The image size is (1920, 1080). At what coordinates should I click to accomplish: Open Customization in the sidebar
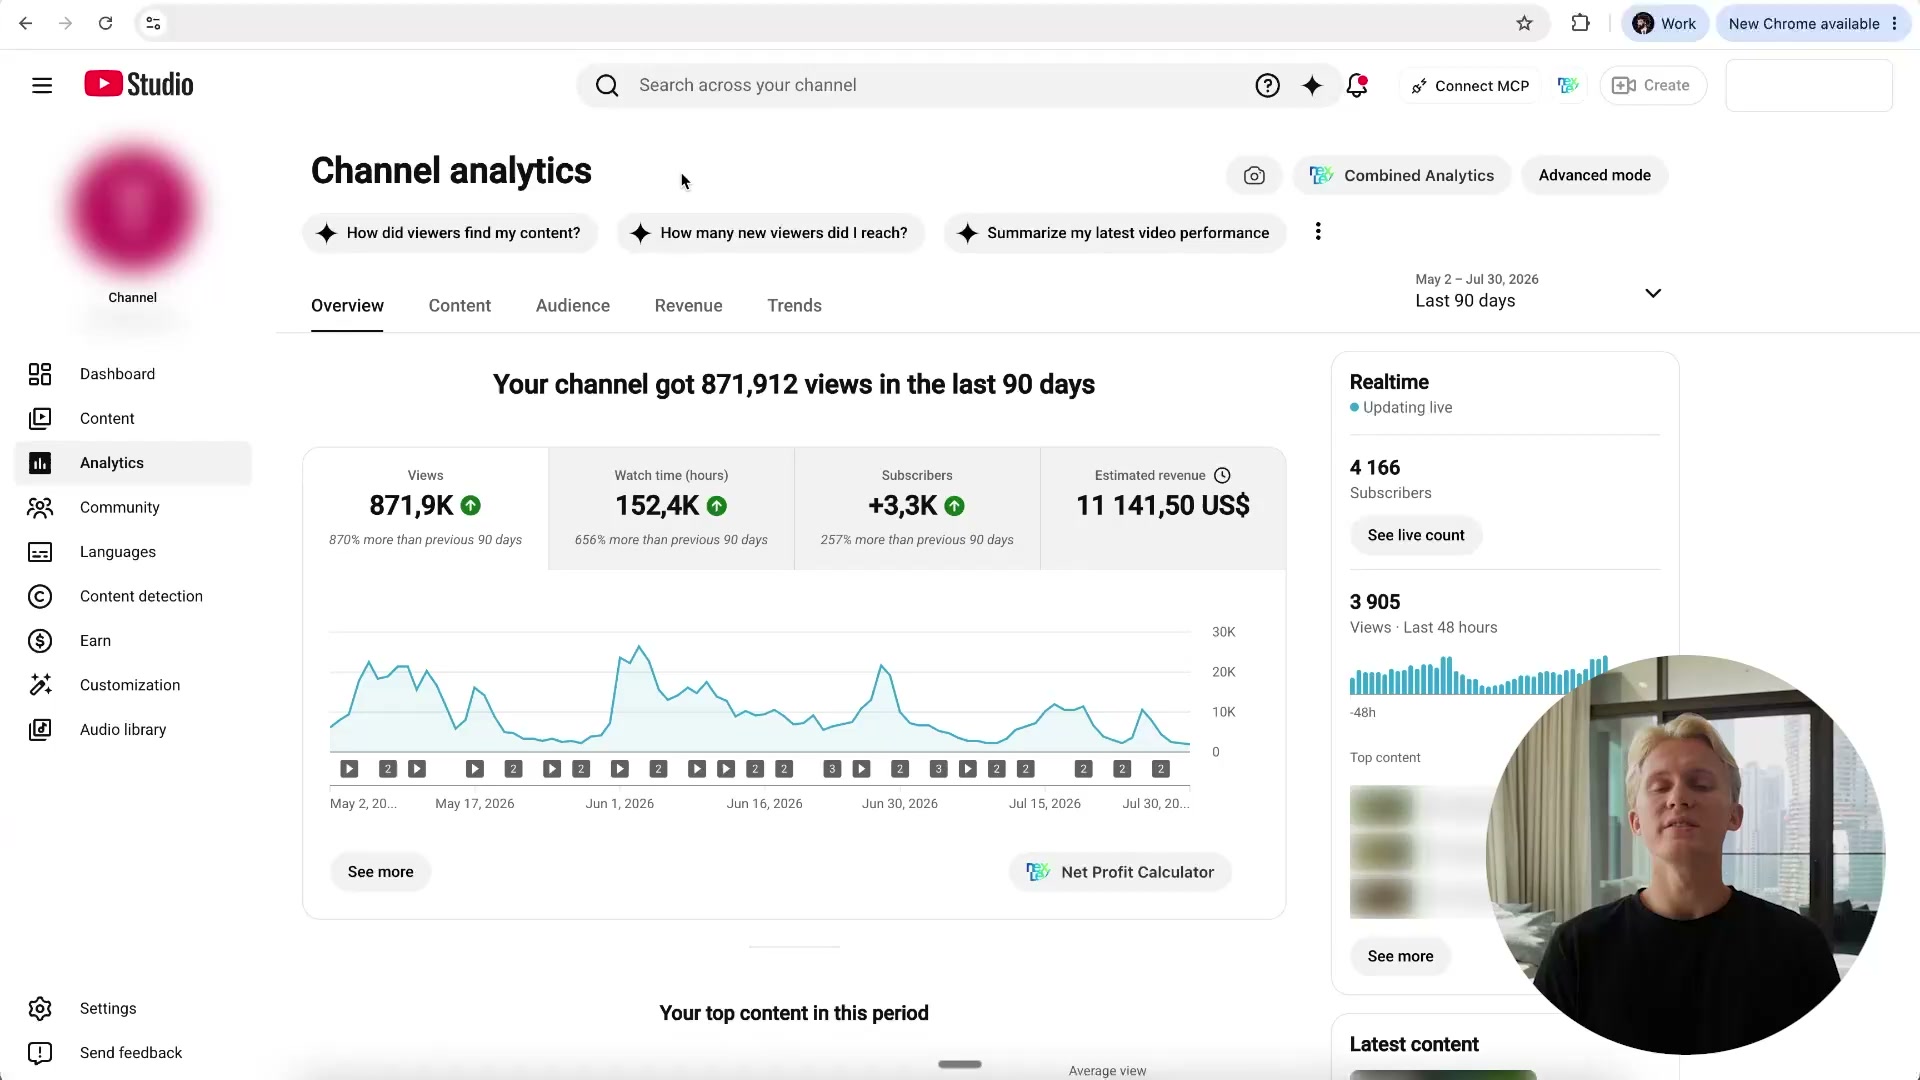pos(134,686)
